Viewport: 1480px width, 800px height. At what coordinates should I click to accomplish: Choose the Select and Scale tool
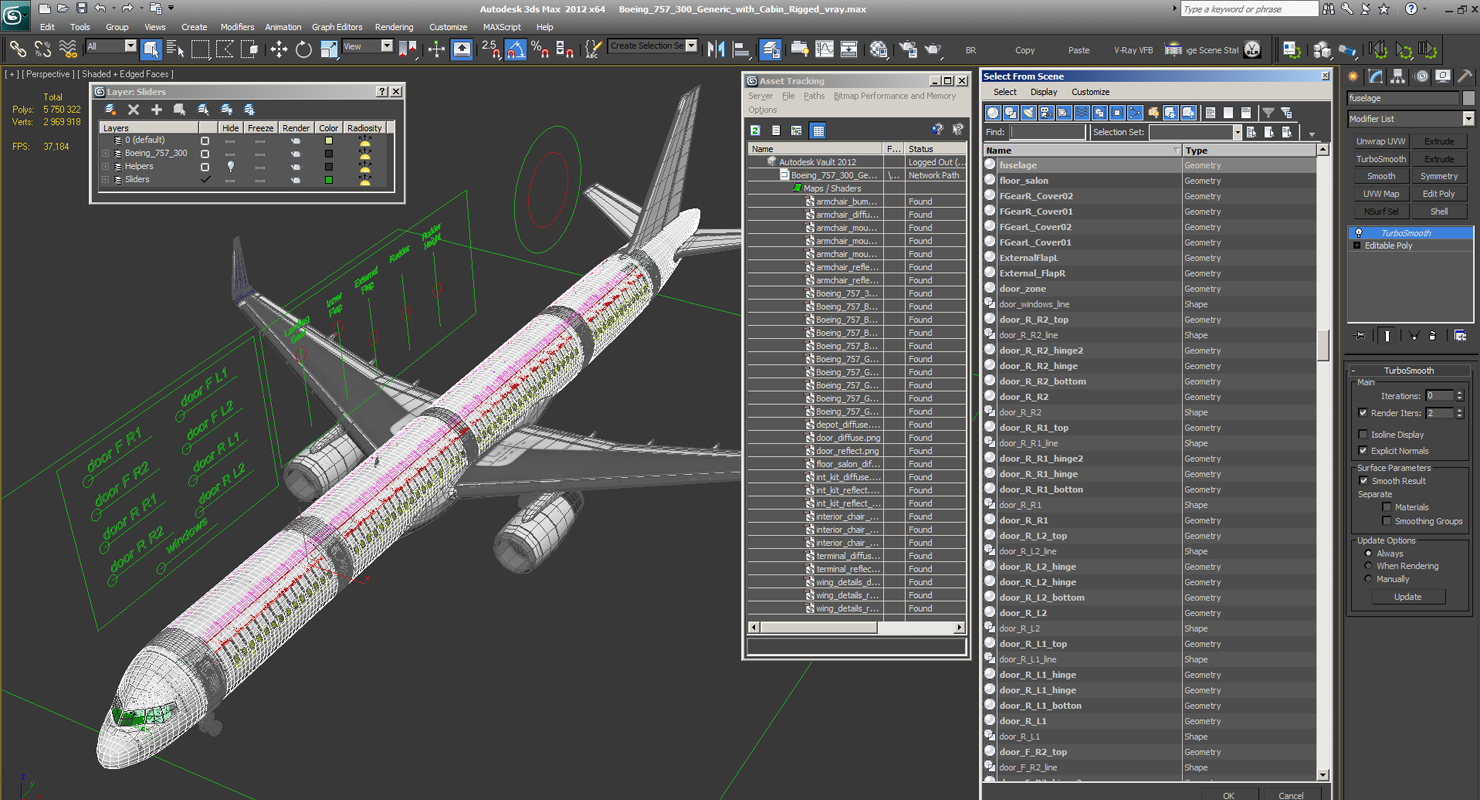(x=329, y=48)
